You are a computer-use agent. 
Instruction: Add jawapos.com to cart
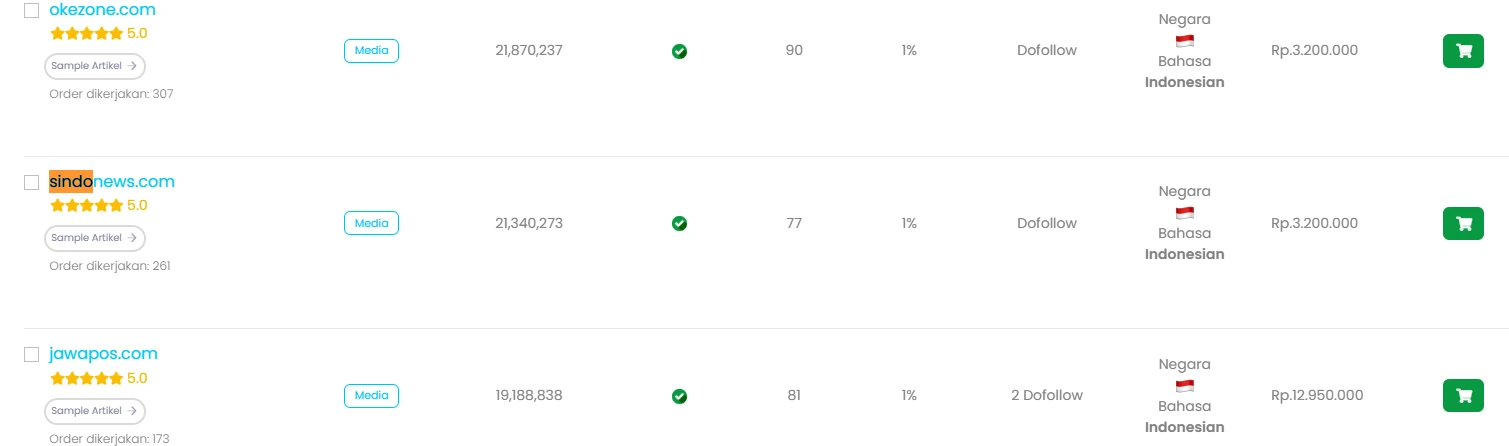[1463, 395]
